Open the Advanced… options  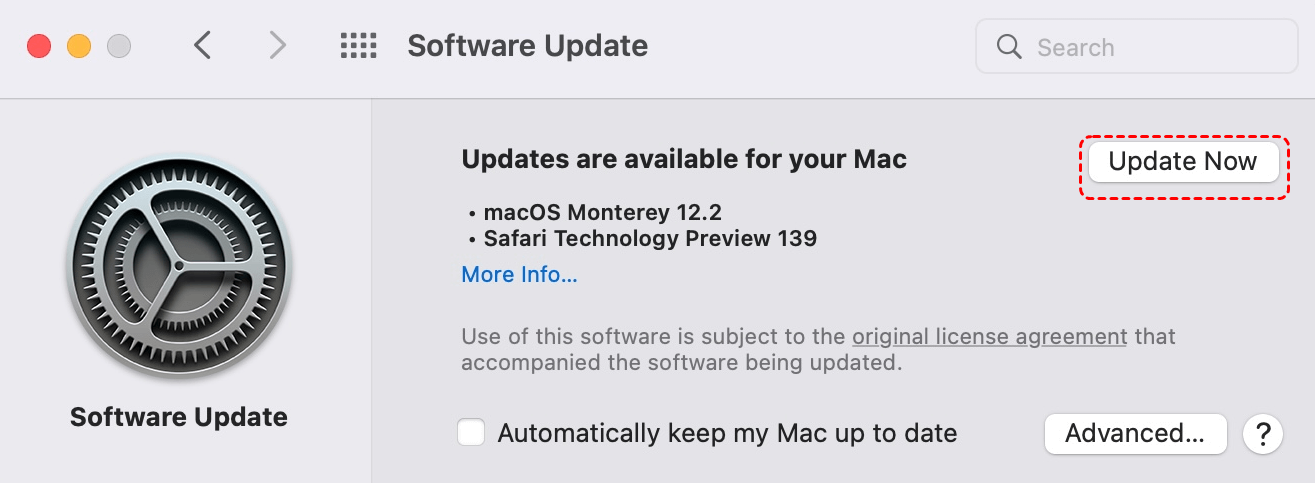[1135, 433]
